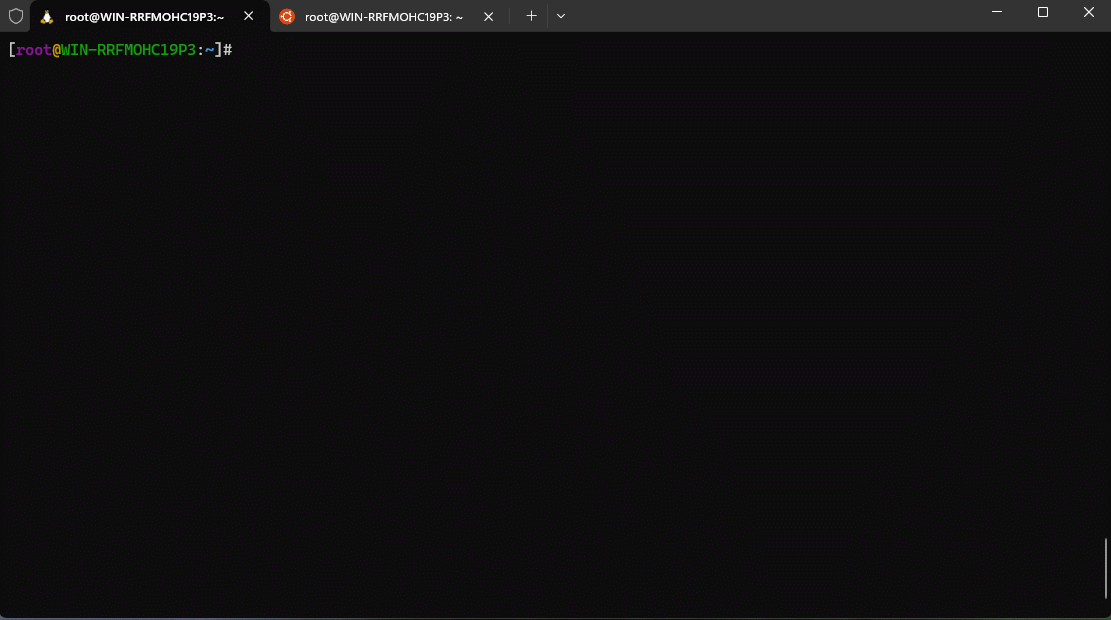1111x620 pixels.
Task: Click the opening bracket of the prompt
Action: click(11, 50)
